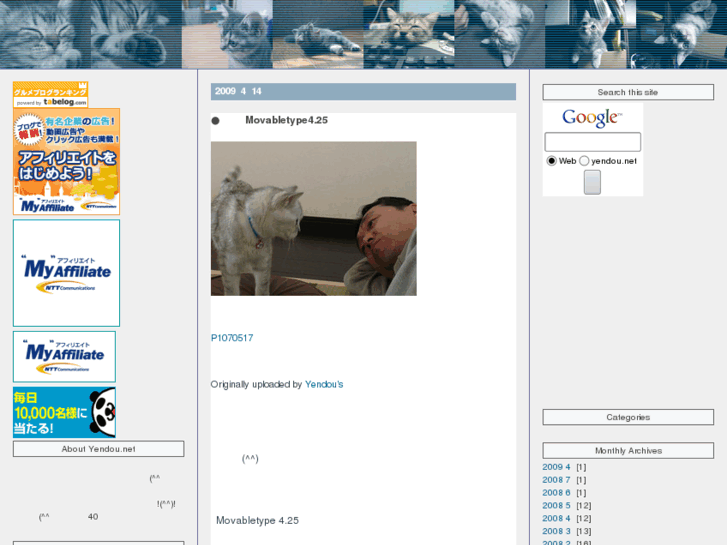The height and width of the screenshot is (545, 727).
Task: Click the tabelog gourmet blog ranking badge
Action: click(50, 95)
